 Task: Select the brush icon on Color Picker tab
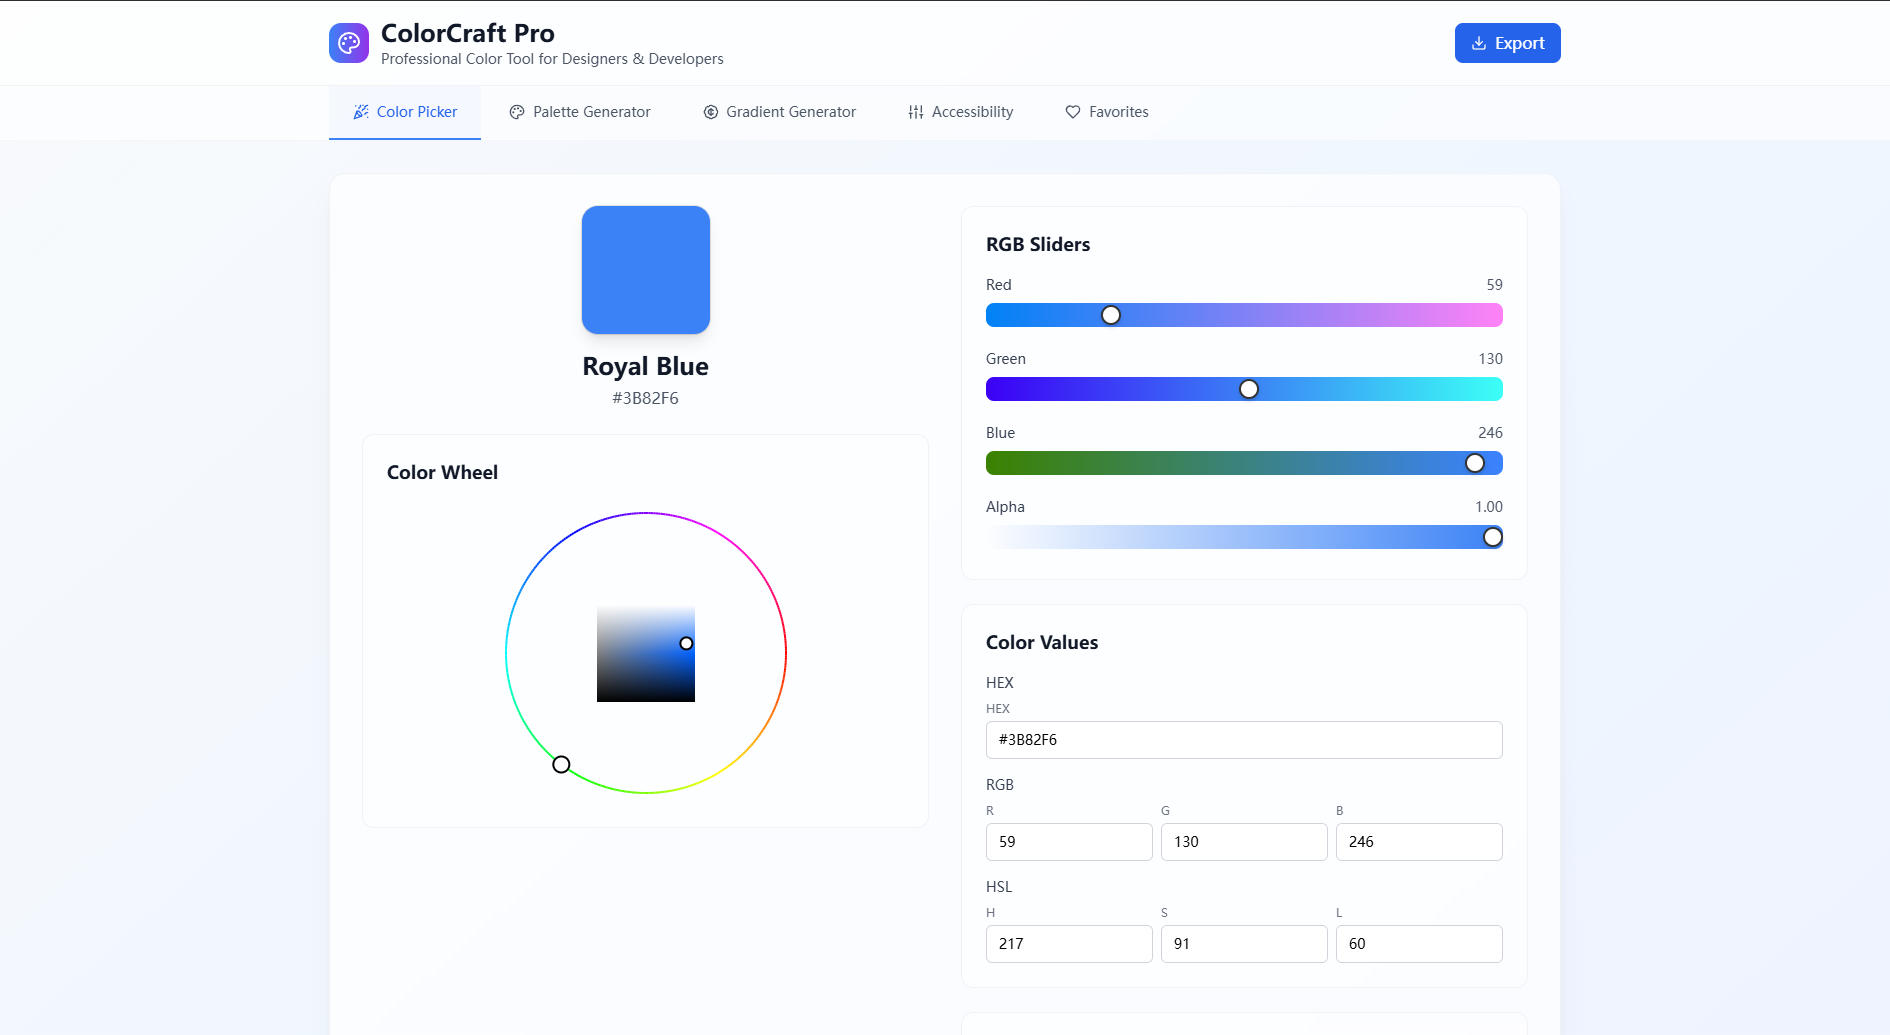361,111
